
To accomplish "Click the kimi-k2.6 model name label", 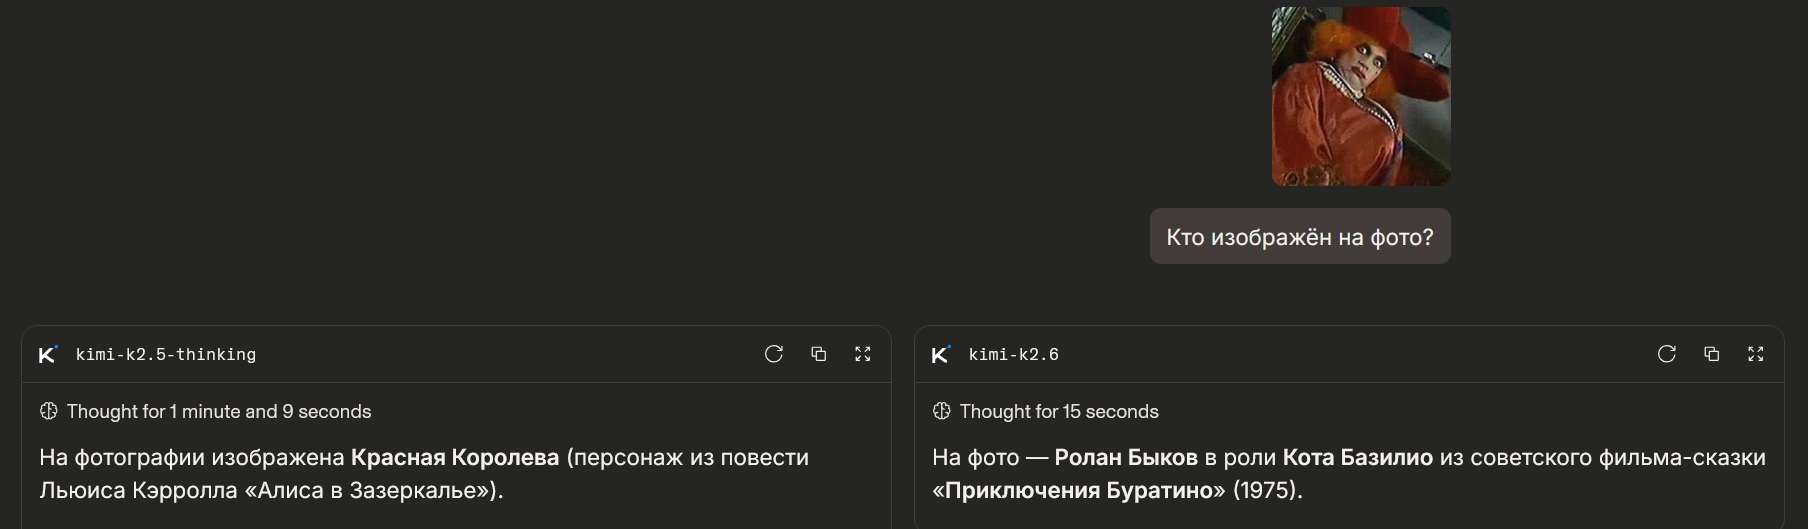I will point(1014,354).
